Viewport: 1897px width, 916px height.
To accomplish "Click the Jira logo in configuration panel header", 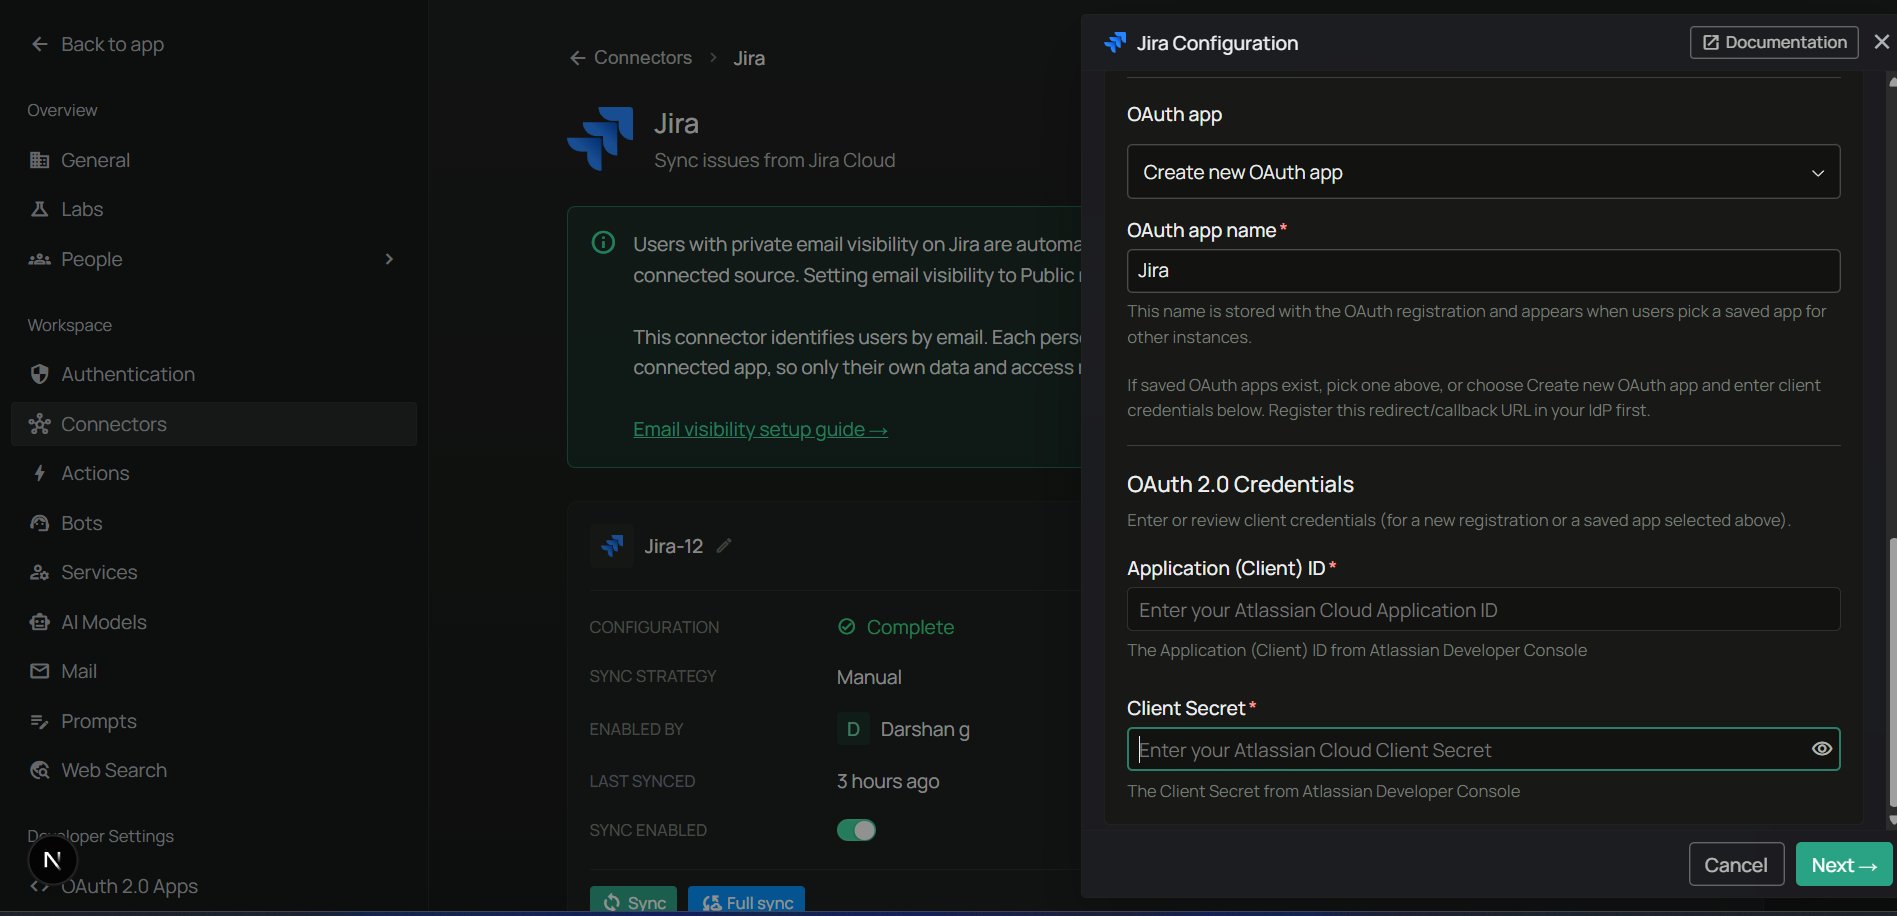I will [x=1114, y=42].
